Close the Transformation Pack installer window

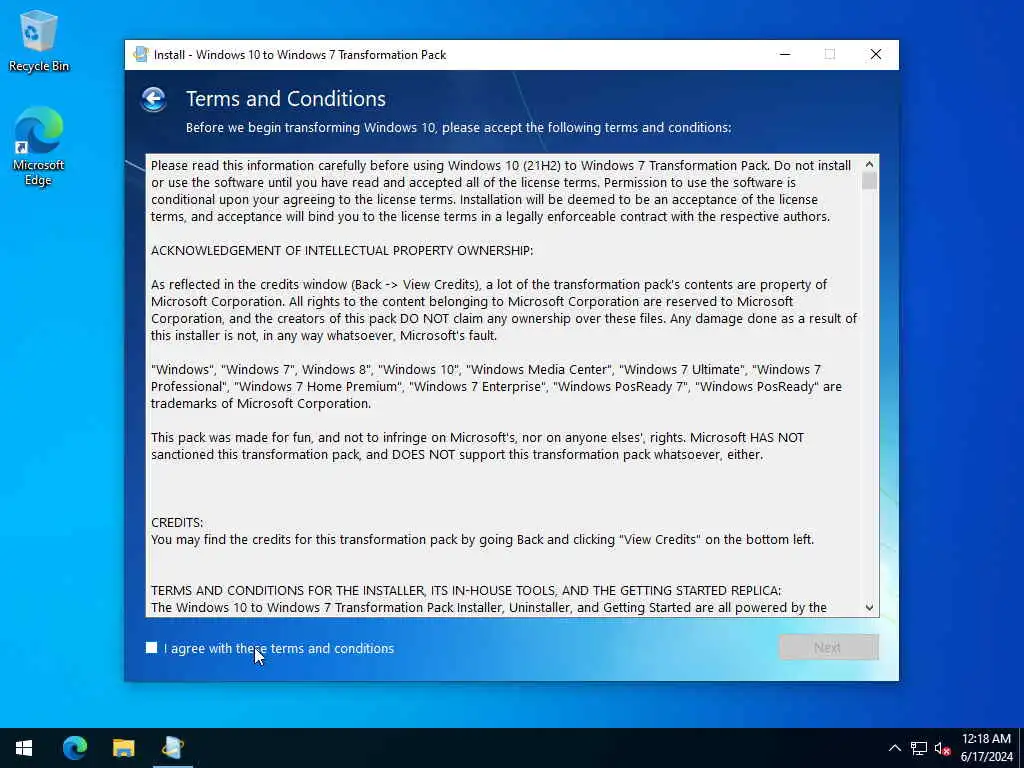876,54
